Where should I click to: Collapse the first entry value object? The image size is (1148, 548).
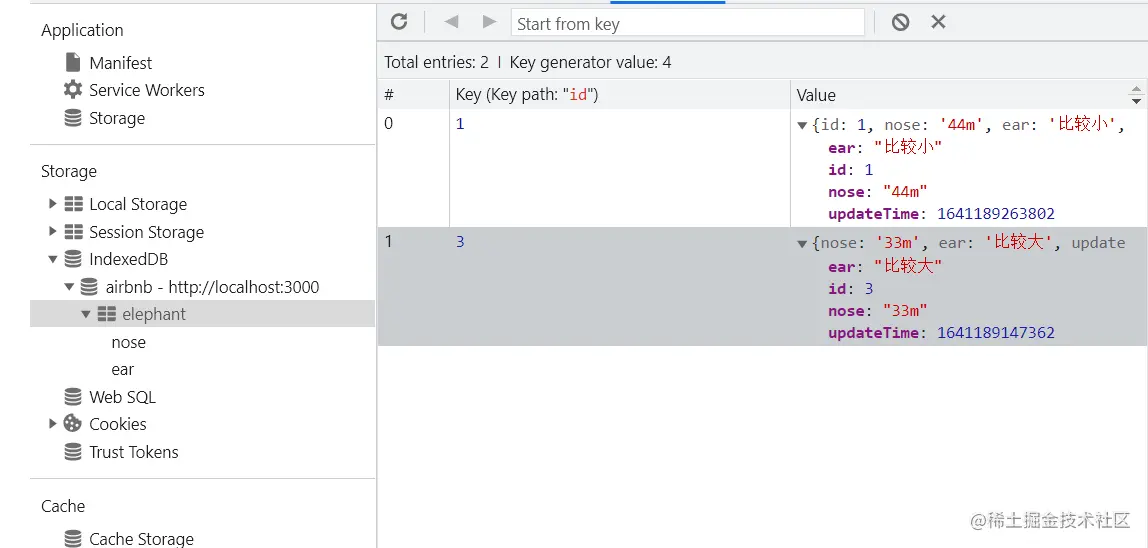(x=802, y=125)
